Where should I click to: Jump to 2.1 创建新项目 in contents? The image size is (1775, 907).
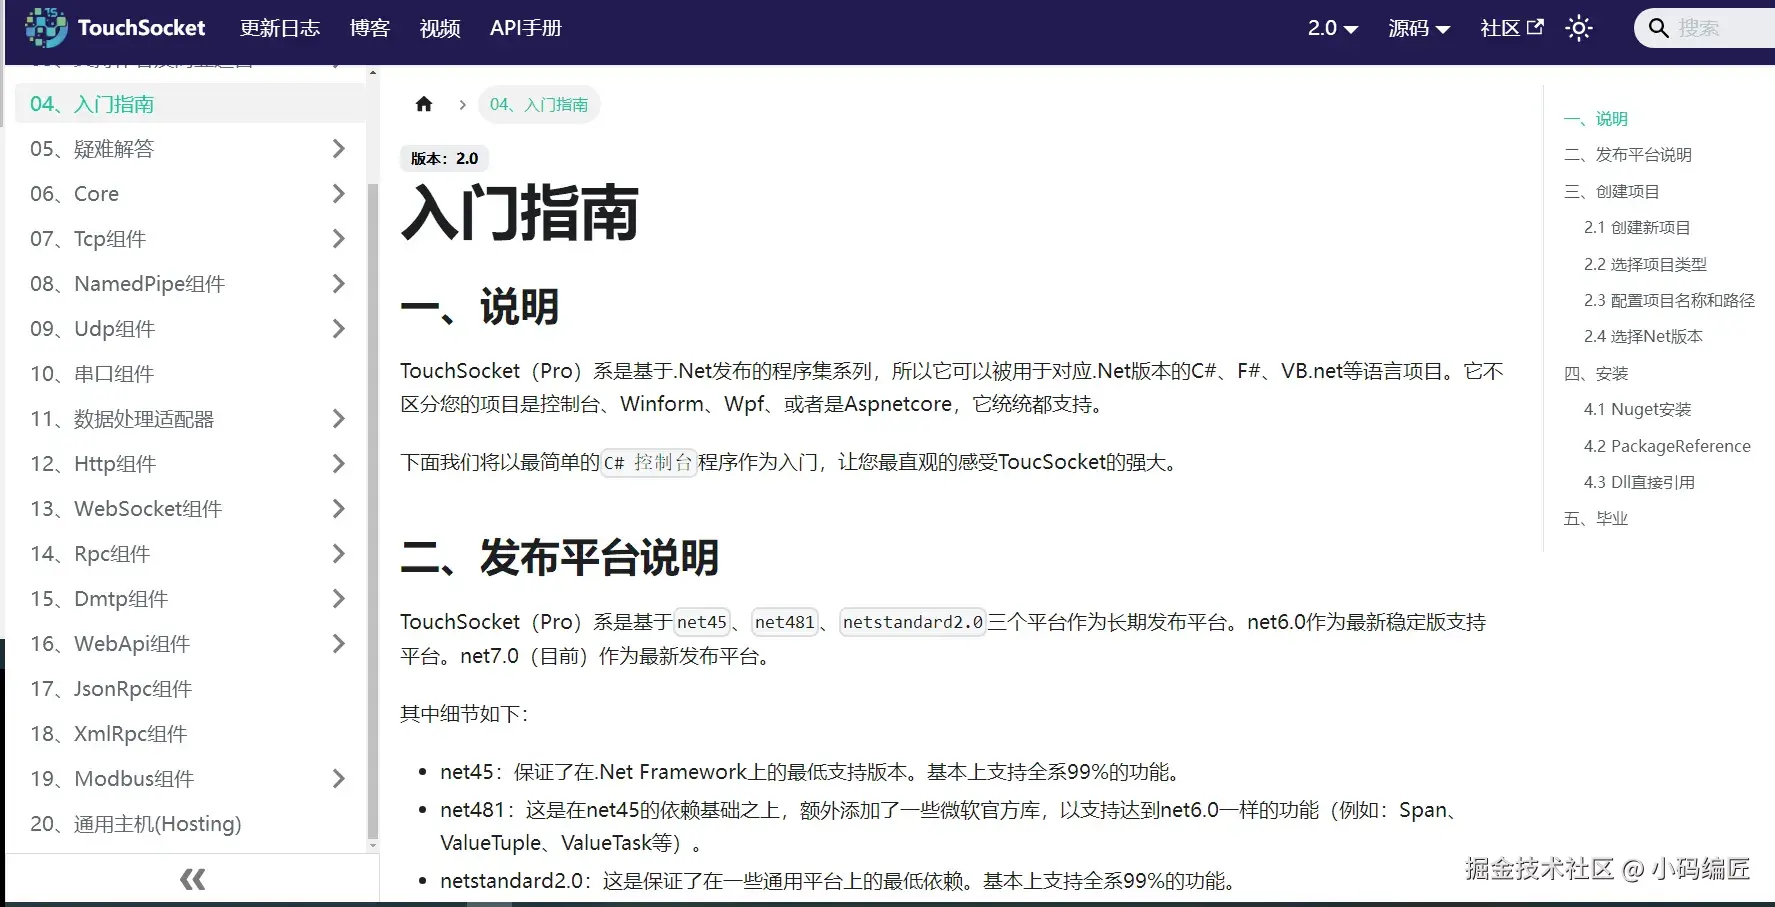[1637, 228]
